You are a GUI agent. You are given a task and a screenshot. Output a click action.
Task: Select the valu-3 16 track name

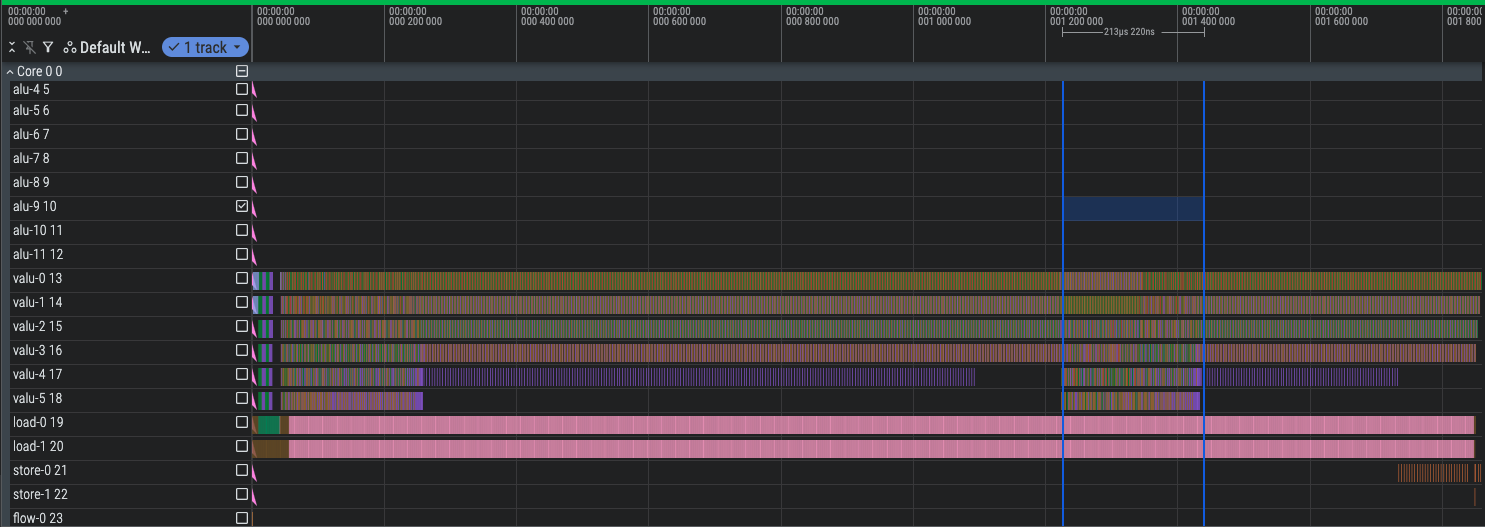[x=37, y=350]
